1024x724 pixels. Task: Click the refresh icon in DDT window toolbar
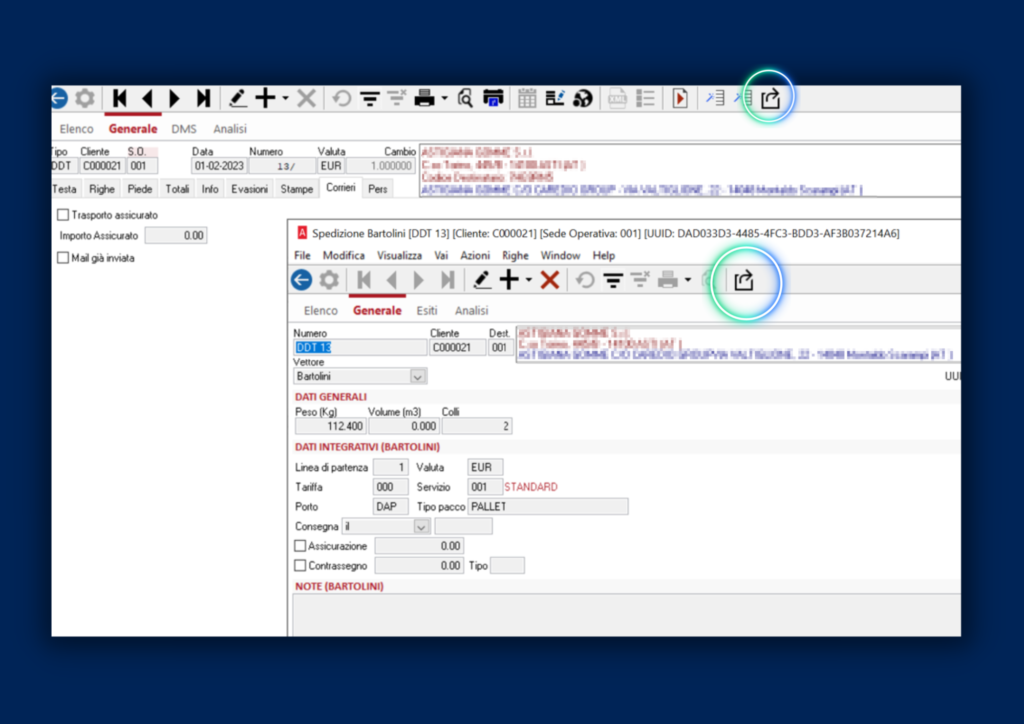click(x=342, y=99)
